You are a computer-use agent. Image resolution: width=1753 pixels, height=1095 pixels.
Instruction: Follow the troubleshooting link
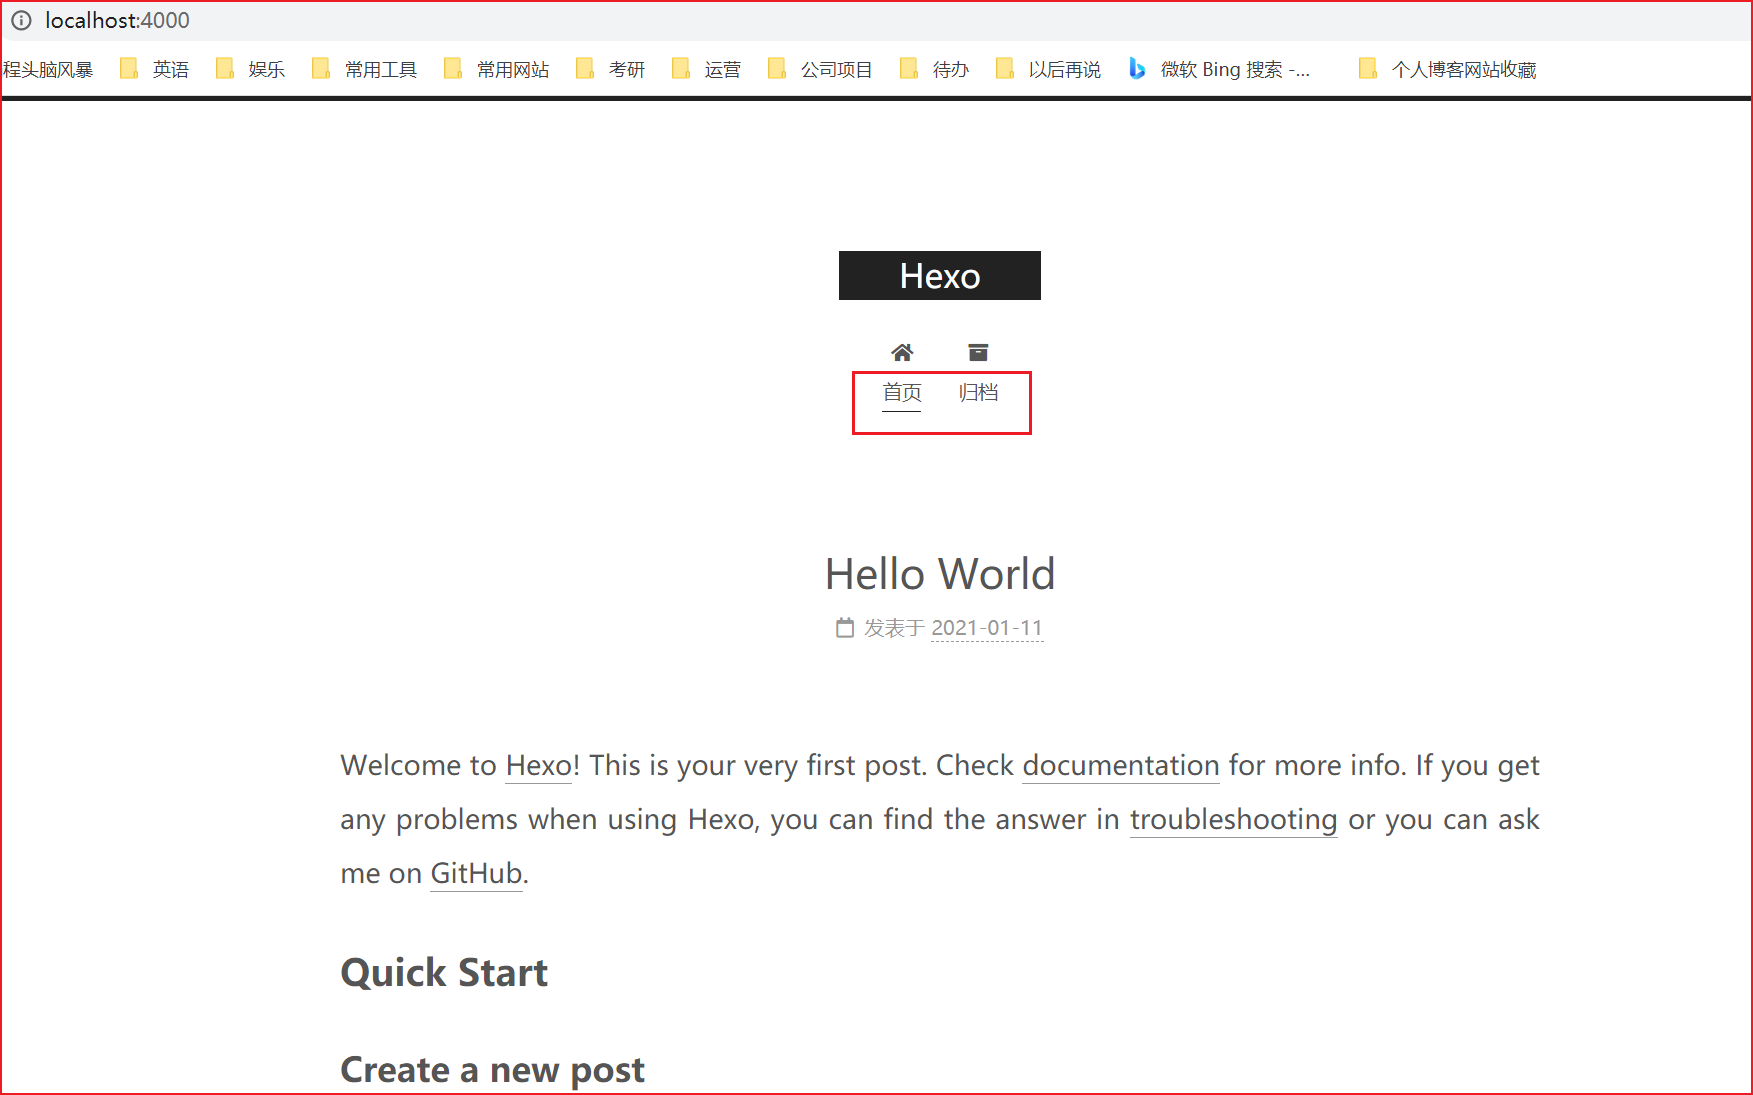pyautogui.click(x=1233, y=820)
